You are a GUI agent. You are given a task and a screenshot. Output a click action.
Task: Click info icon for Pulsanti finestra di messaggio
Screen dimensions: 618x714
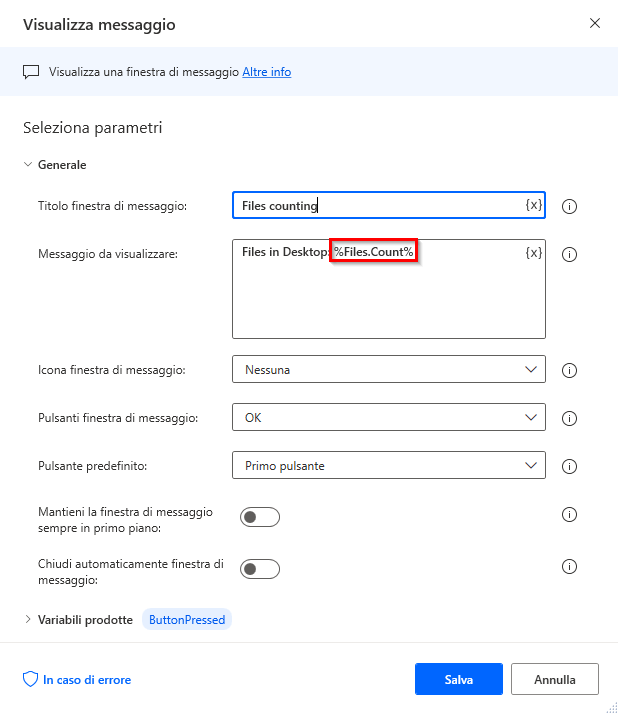(x=570, y=418)
